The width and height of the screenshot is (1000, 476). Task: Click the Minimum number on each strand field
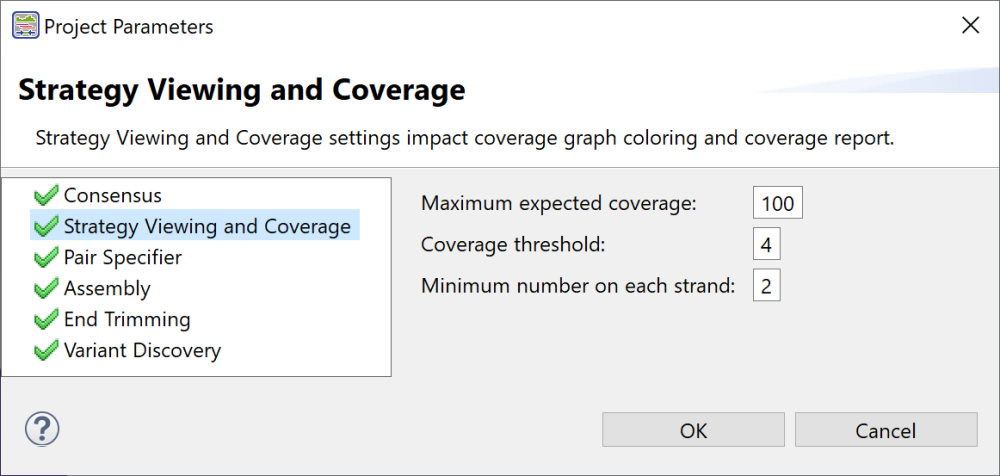click(x=766, y=287)
